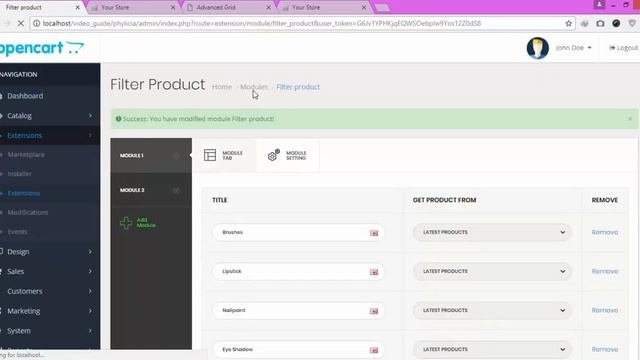Remove Module 1 with its small icon
Screen dimensions: 640x360
coord(176,156)
